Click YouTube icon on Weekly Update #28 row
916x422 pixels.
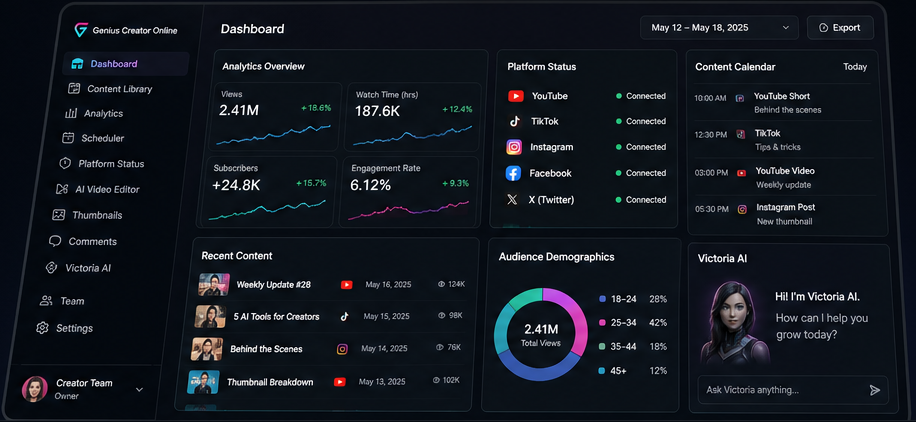click(346, 285)
